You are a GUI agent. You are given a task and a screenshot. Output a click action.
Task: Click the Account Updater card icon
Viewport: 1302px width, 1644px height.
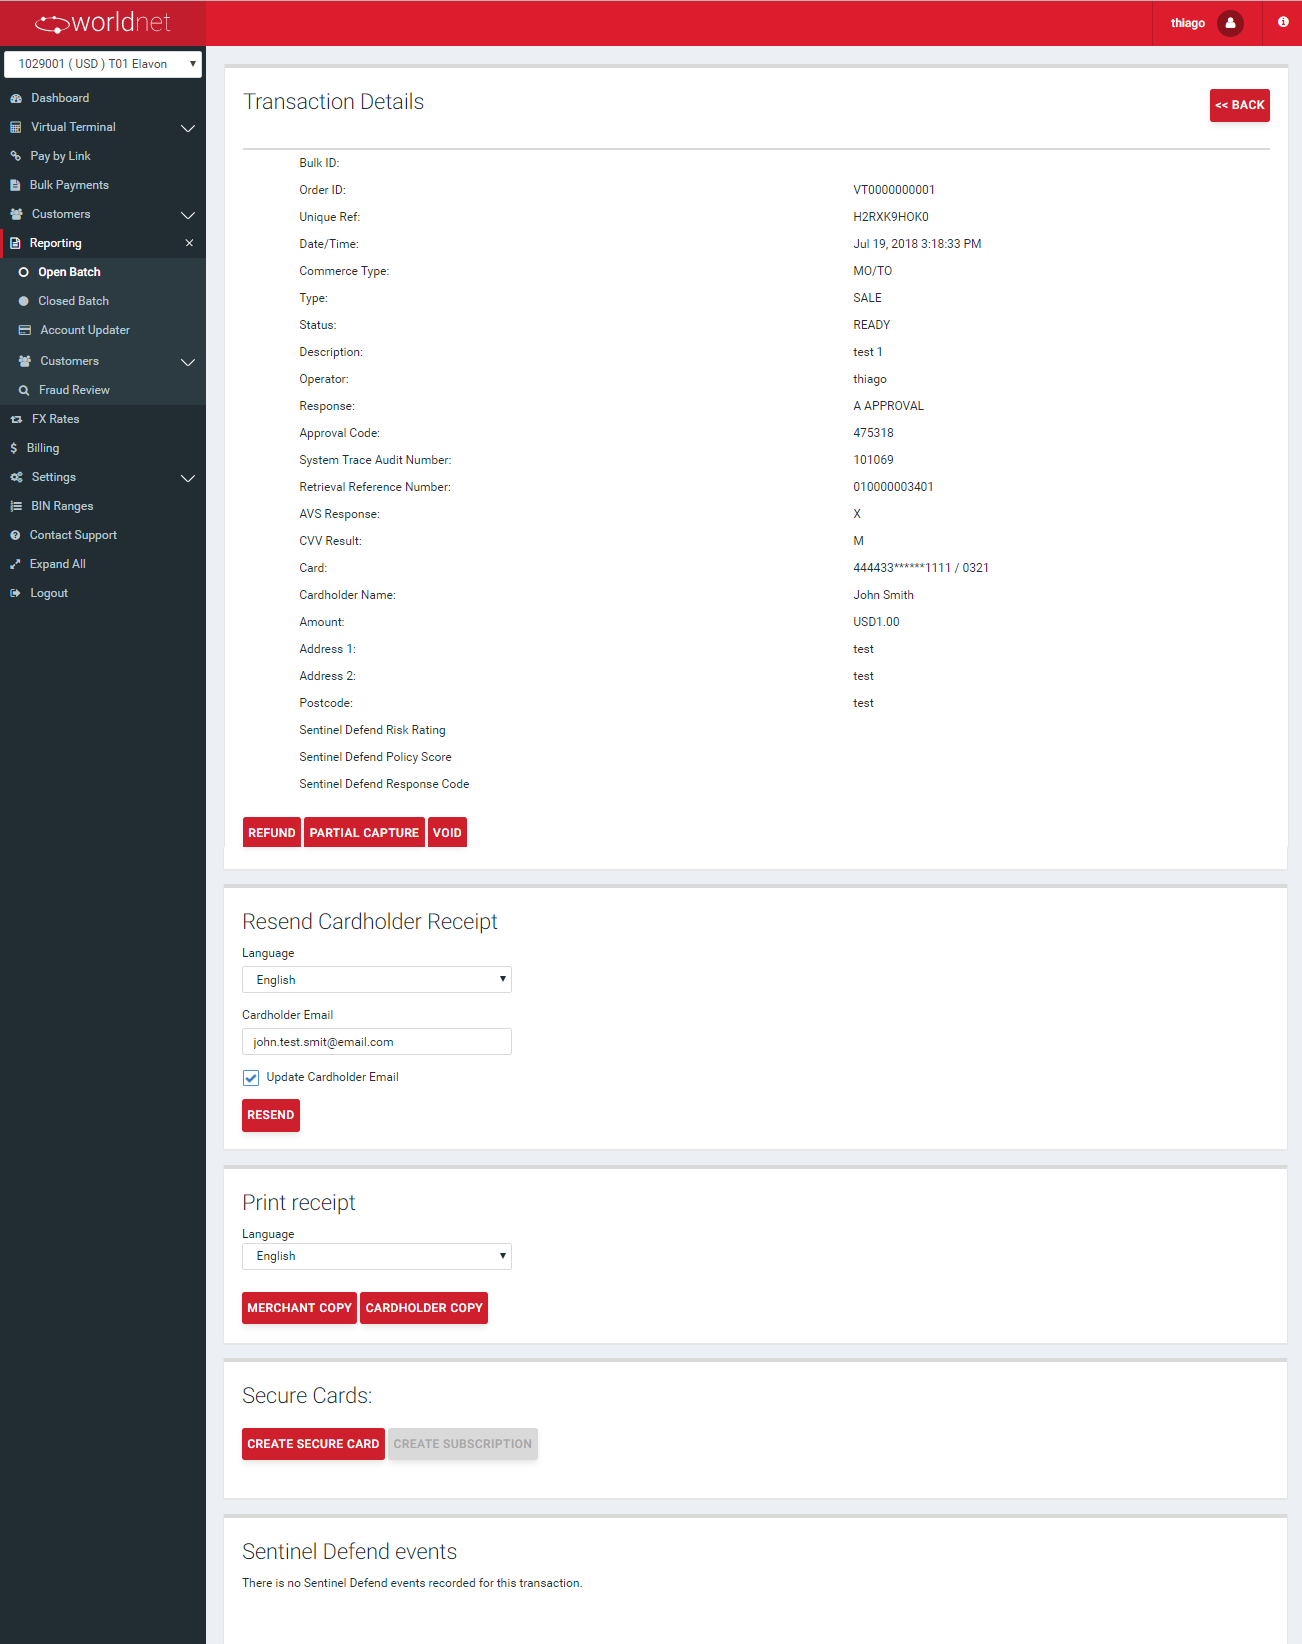point(25,330)
